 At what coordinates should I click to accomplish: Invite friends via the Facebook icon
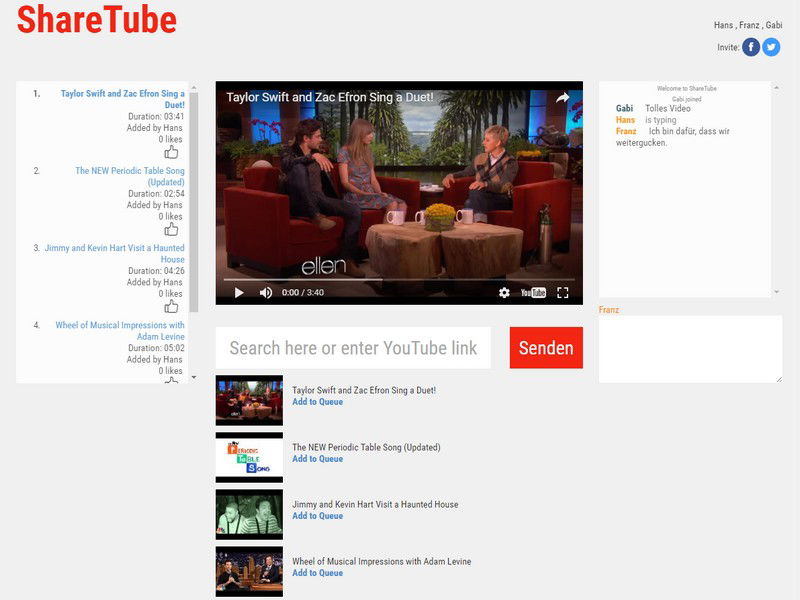tap(751, 47)
